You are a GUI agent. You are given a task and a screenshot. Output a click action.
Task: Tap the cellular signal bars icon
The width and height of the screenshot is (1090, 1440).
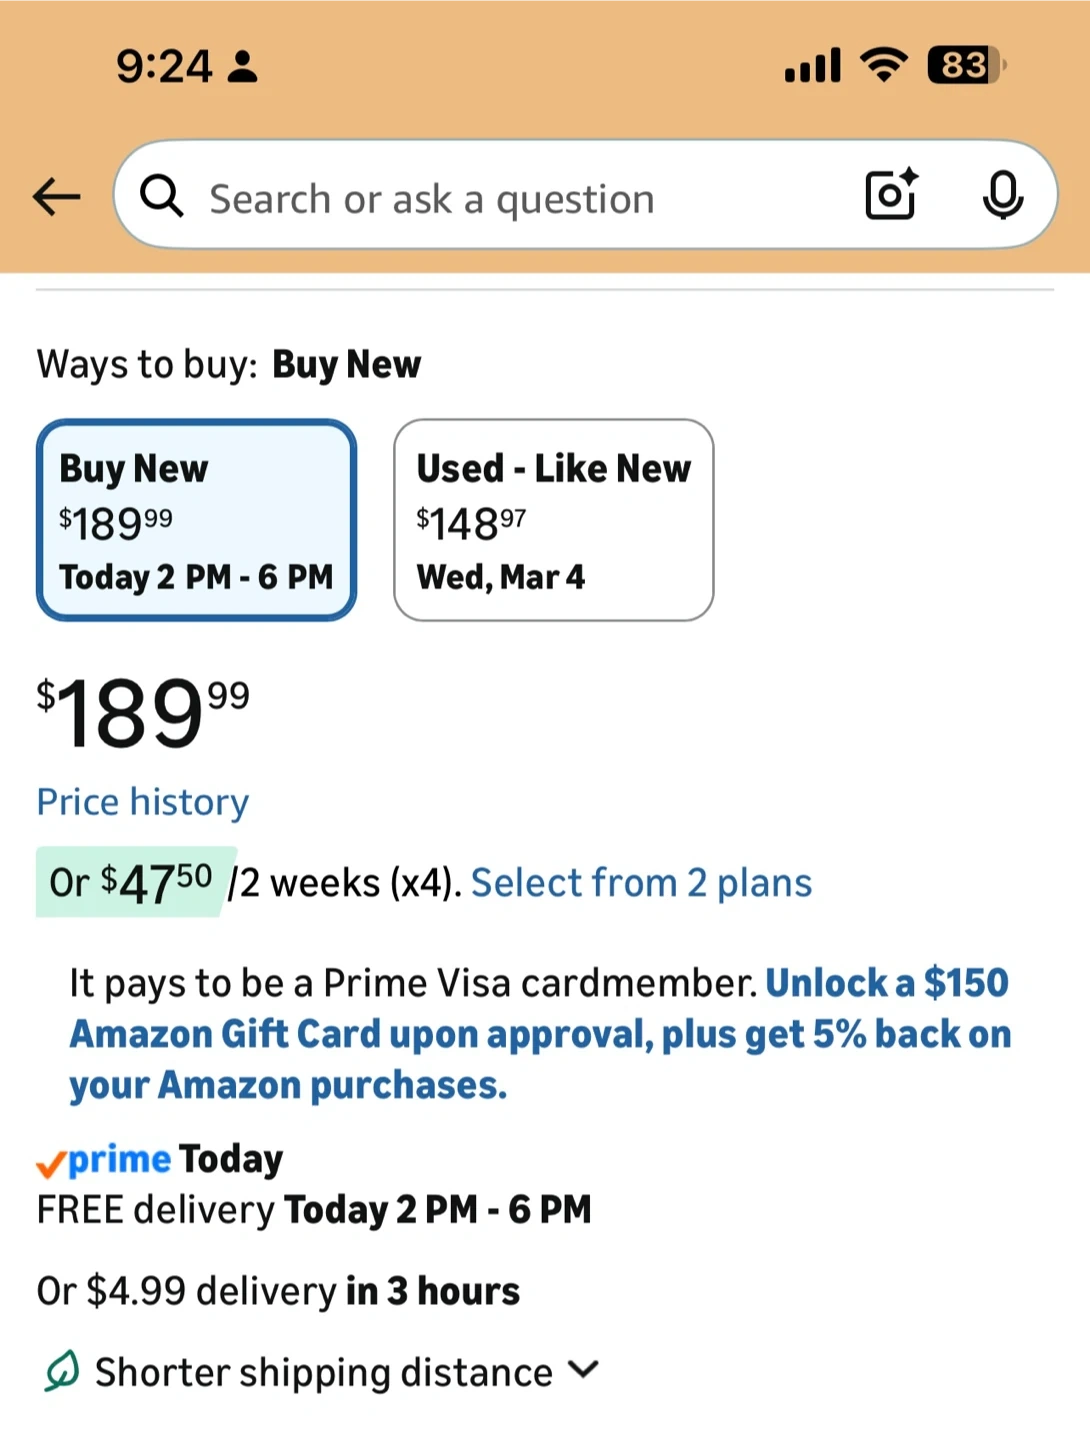(812, 66)
